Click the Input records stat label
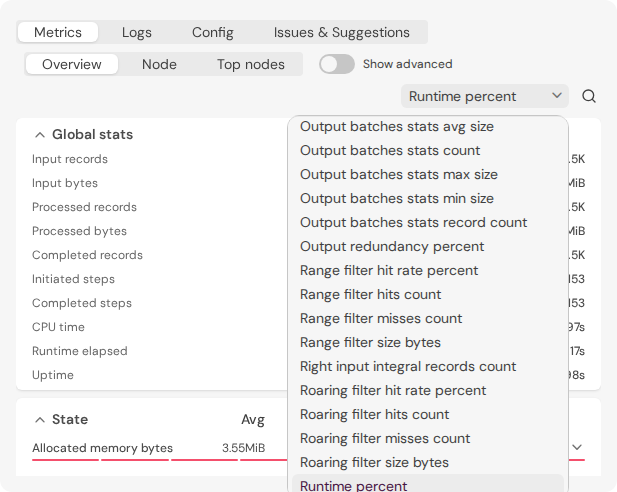Viewport: 617px width, 492px height. click(70, 159)
